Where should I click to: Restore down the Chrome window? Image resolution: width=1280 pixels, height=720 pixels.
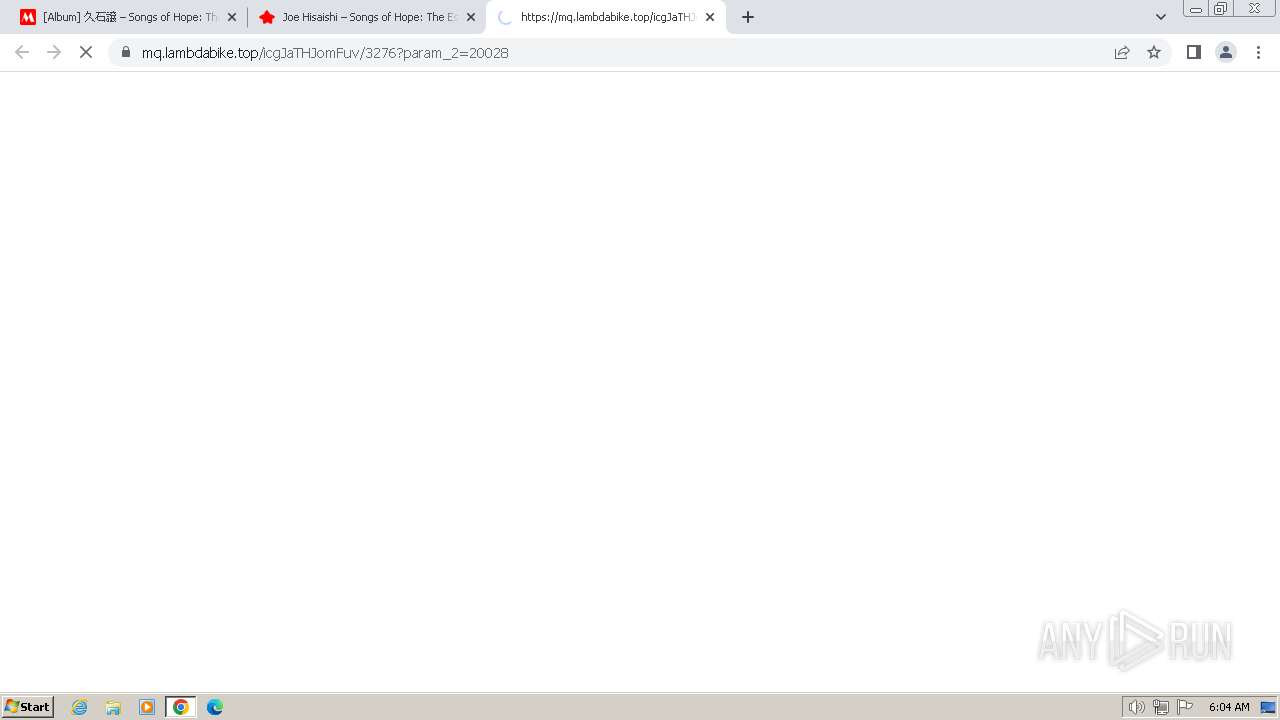[x=1220, y=9]
